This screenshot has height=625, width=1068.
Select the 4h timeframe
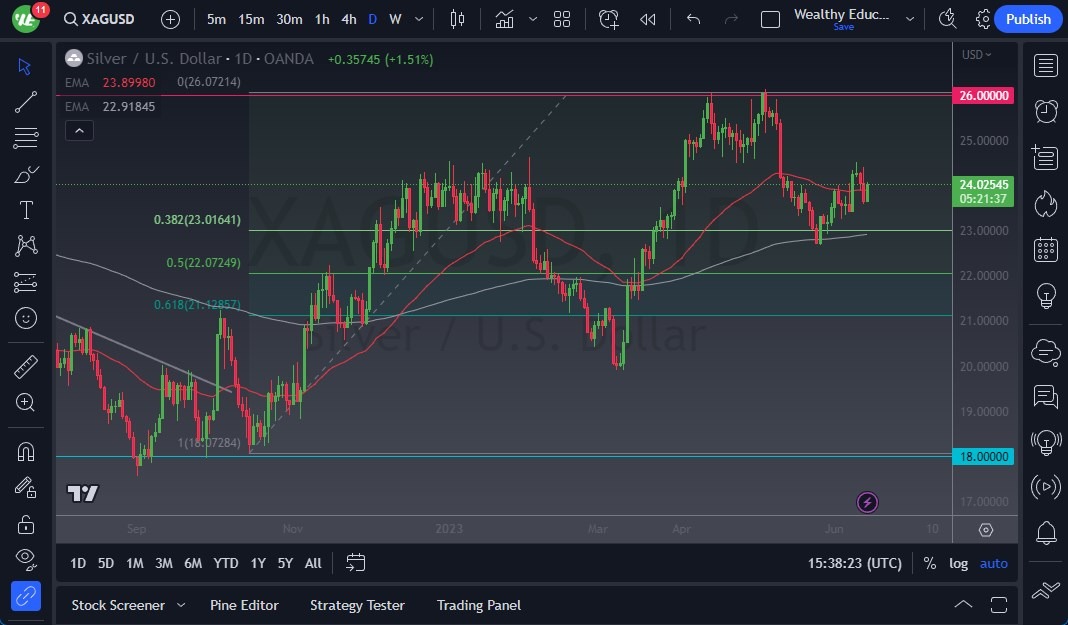point(348,19)
